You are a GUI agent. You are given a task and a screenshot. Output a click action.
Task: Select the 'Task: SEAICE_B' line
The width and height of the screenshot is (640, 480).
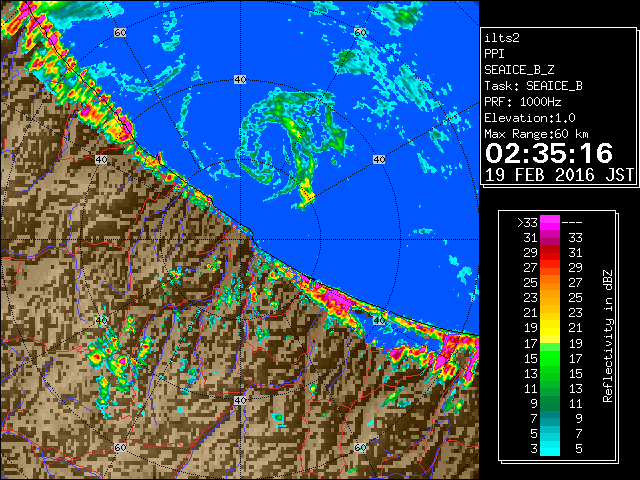[533, 86]
